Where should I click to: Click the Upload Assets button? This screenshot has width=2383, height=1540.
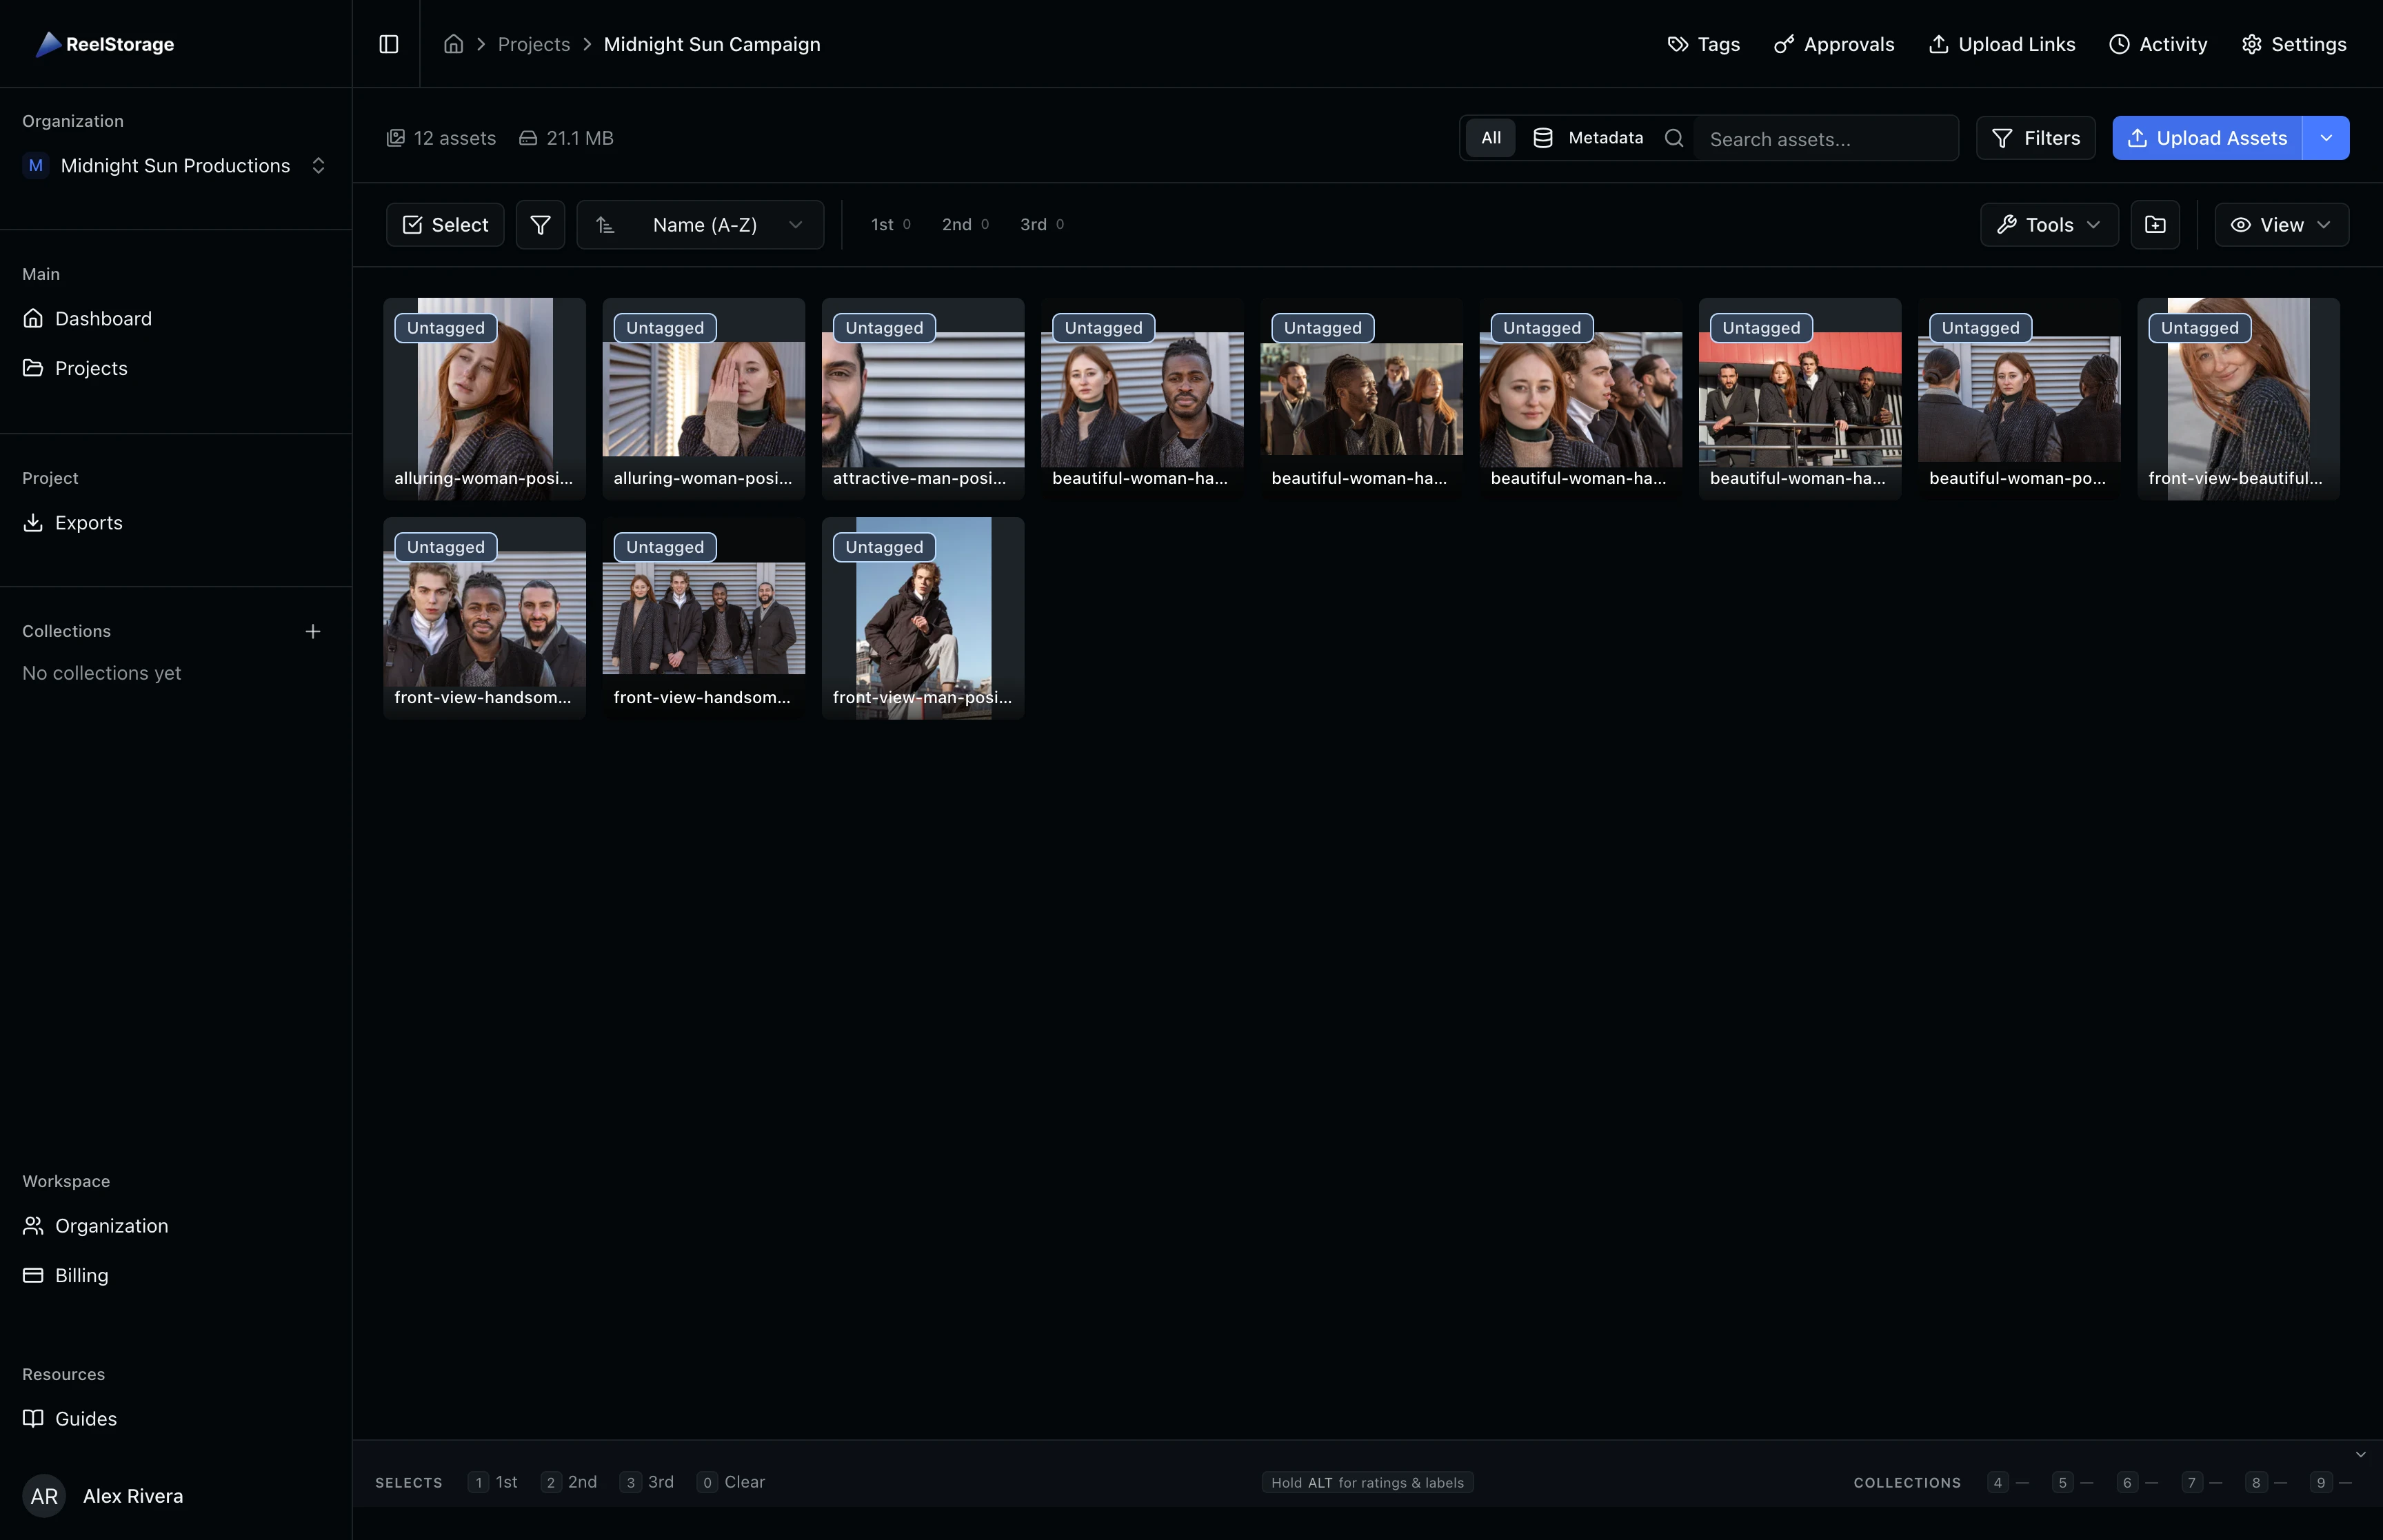pyautogui.click(x=2207, y=138)
